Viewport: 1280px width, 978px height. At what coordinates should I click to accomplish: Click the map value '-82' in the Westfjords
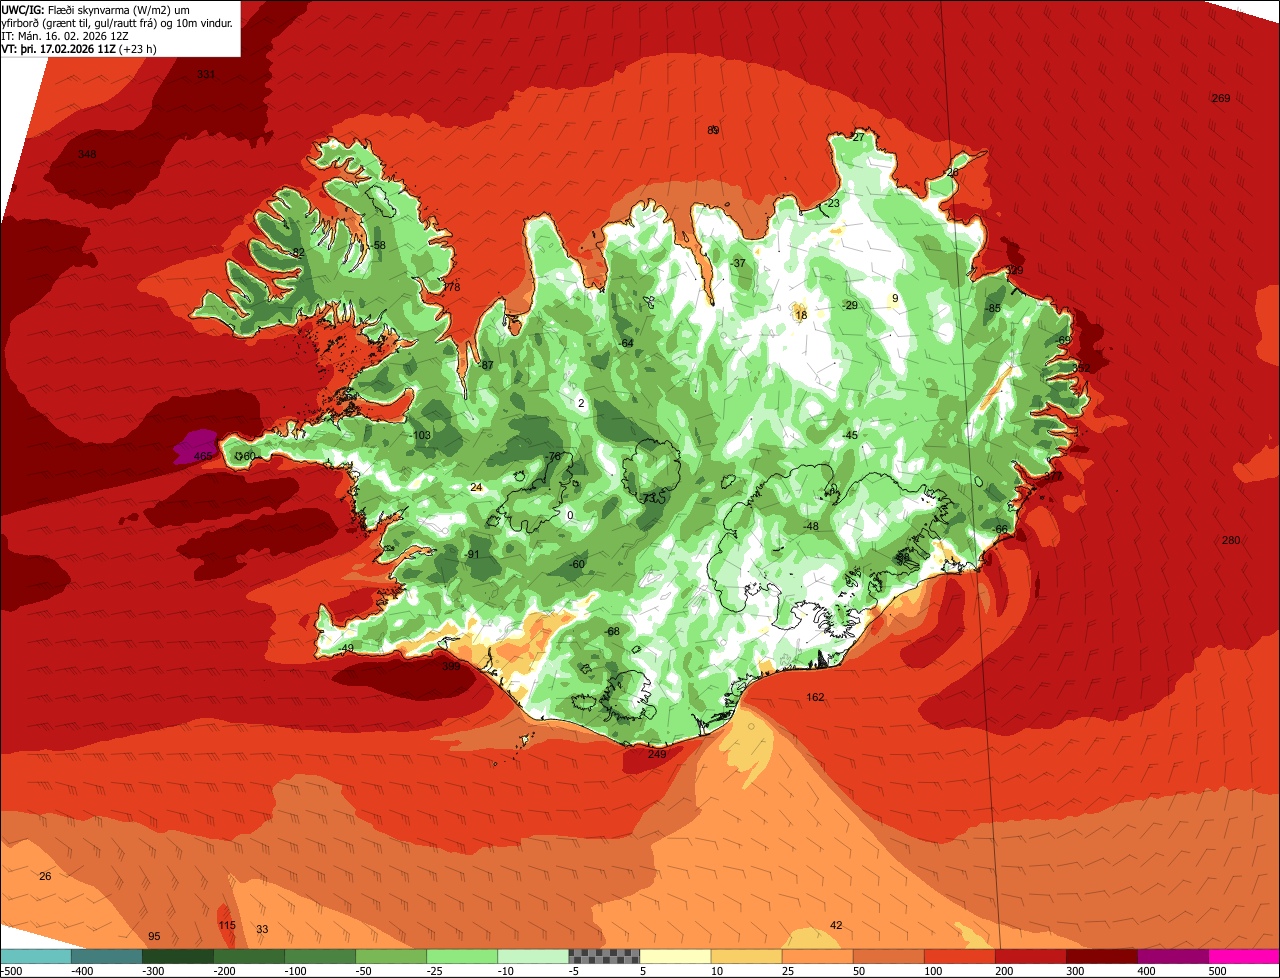click(x=297, y=253)
